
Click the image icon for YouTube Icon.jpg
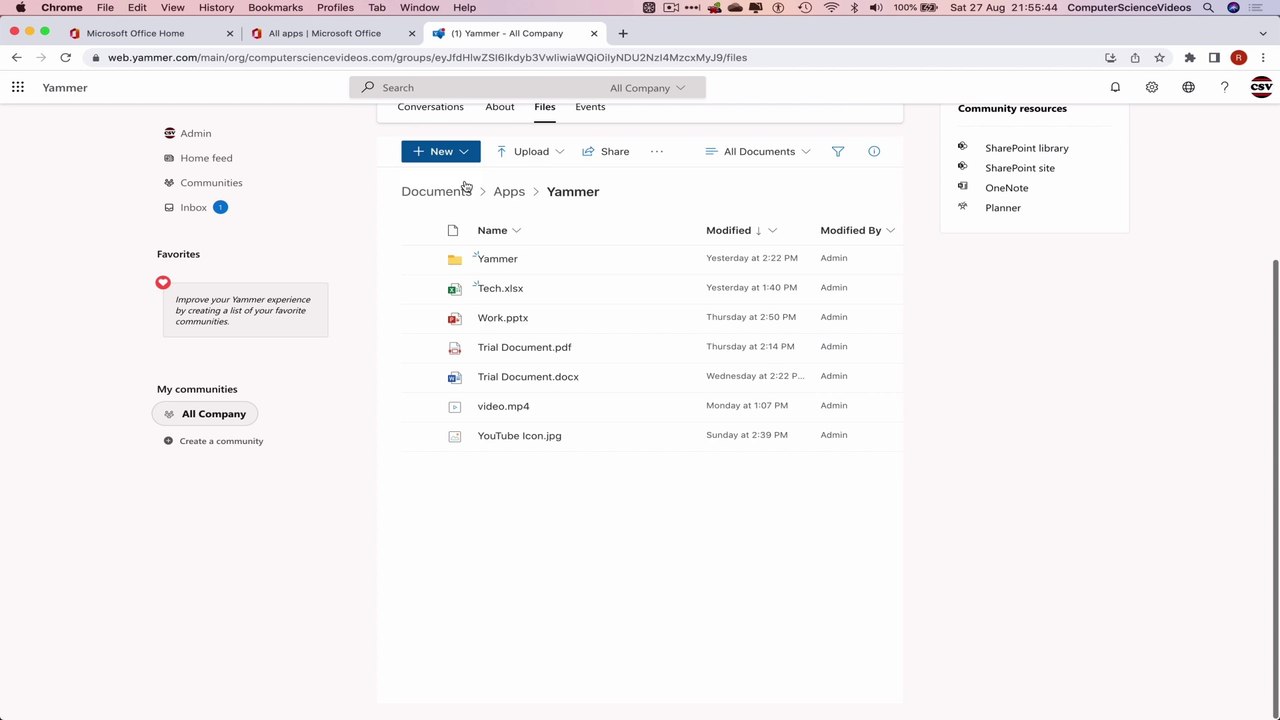click(455, 436)
